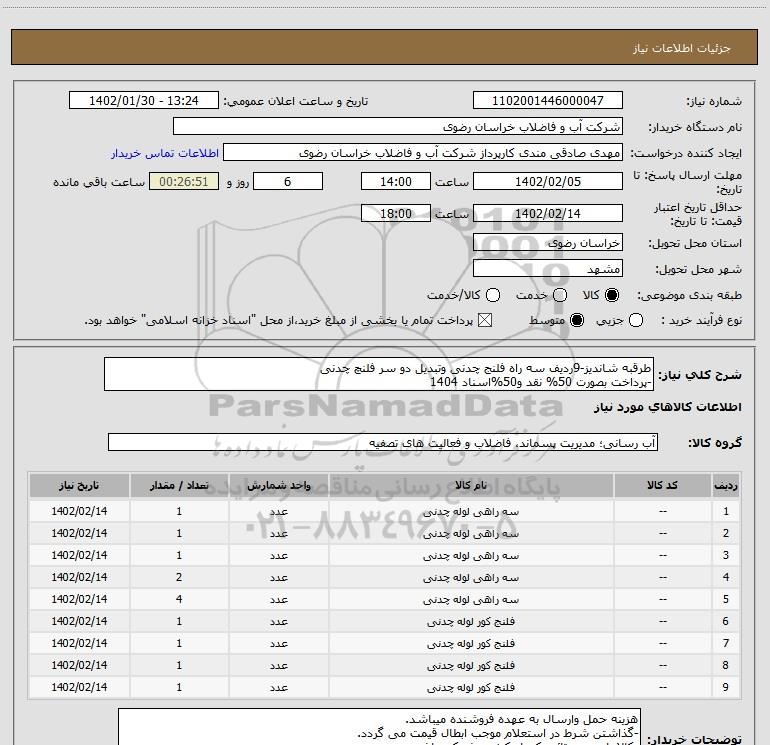Select row 2 item سه راهی لوله چدنی
The image size is (770, 745).
point(470,533)
